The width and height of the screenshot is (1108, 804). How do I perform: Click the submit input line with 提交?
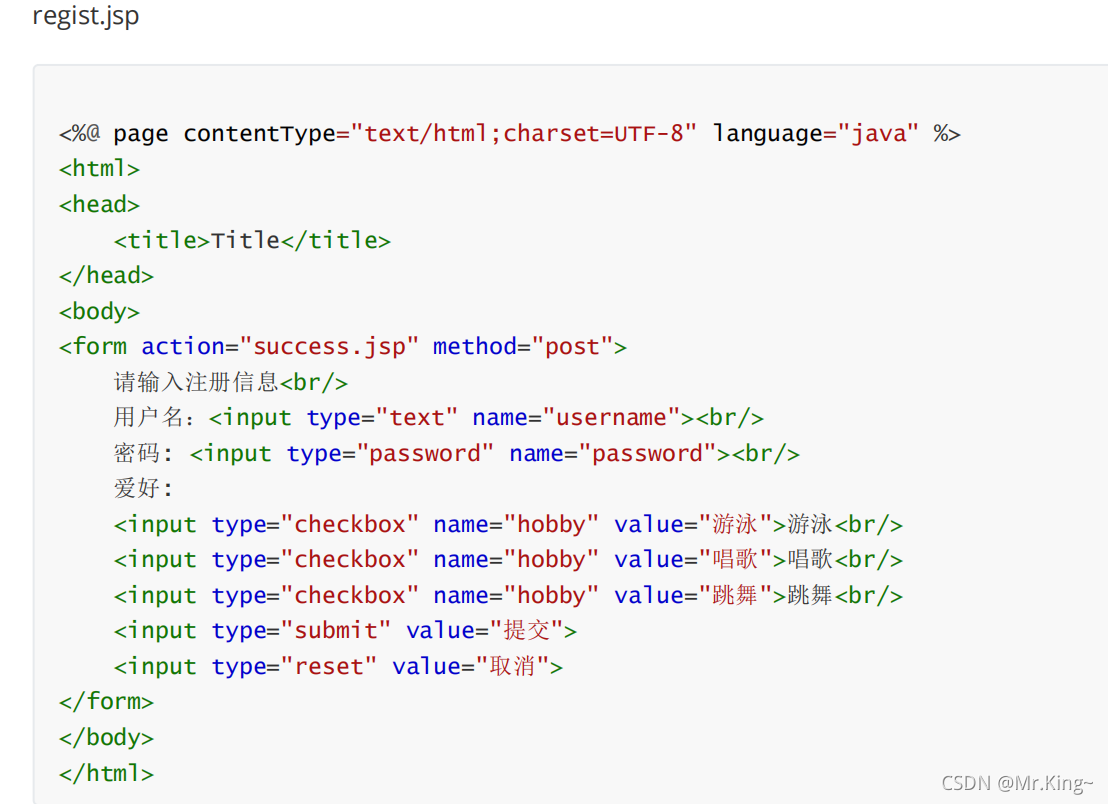point(346,630)
